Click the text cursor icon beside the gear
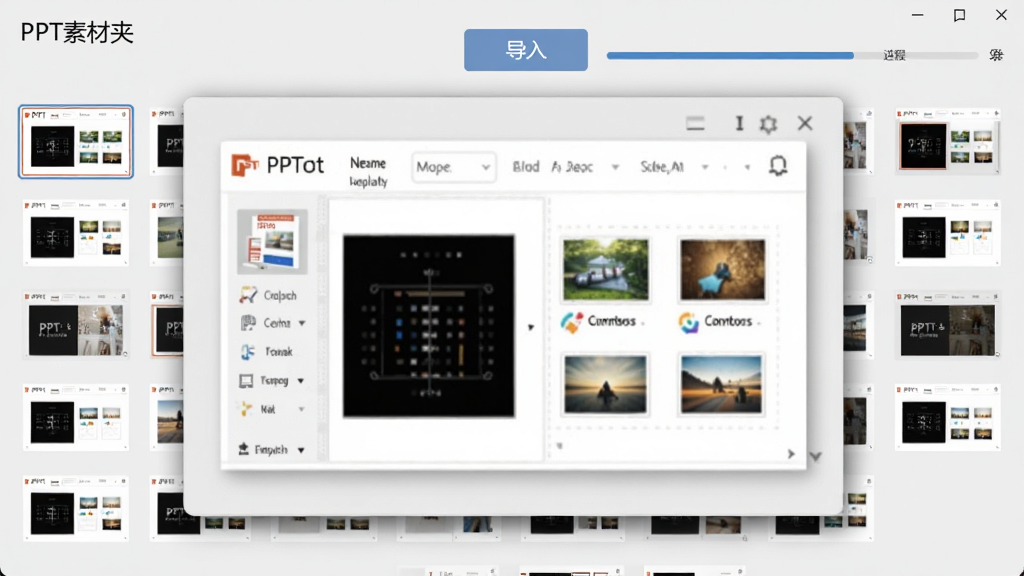This screenshot has width=1024, height=576. [739, 123]
